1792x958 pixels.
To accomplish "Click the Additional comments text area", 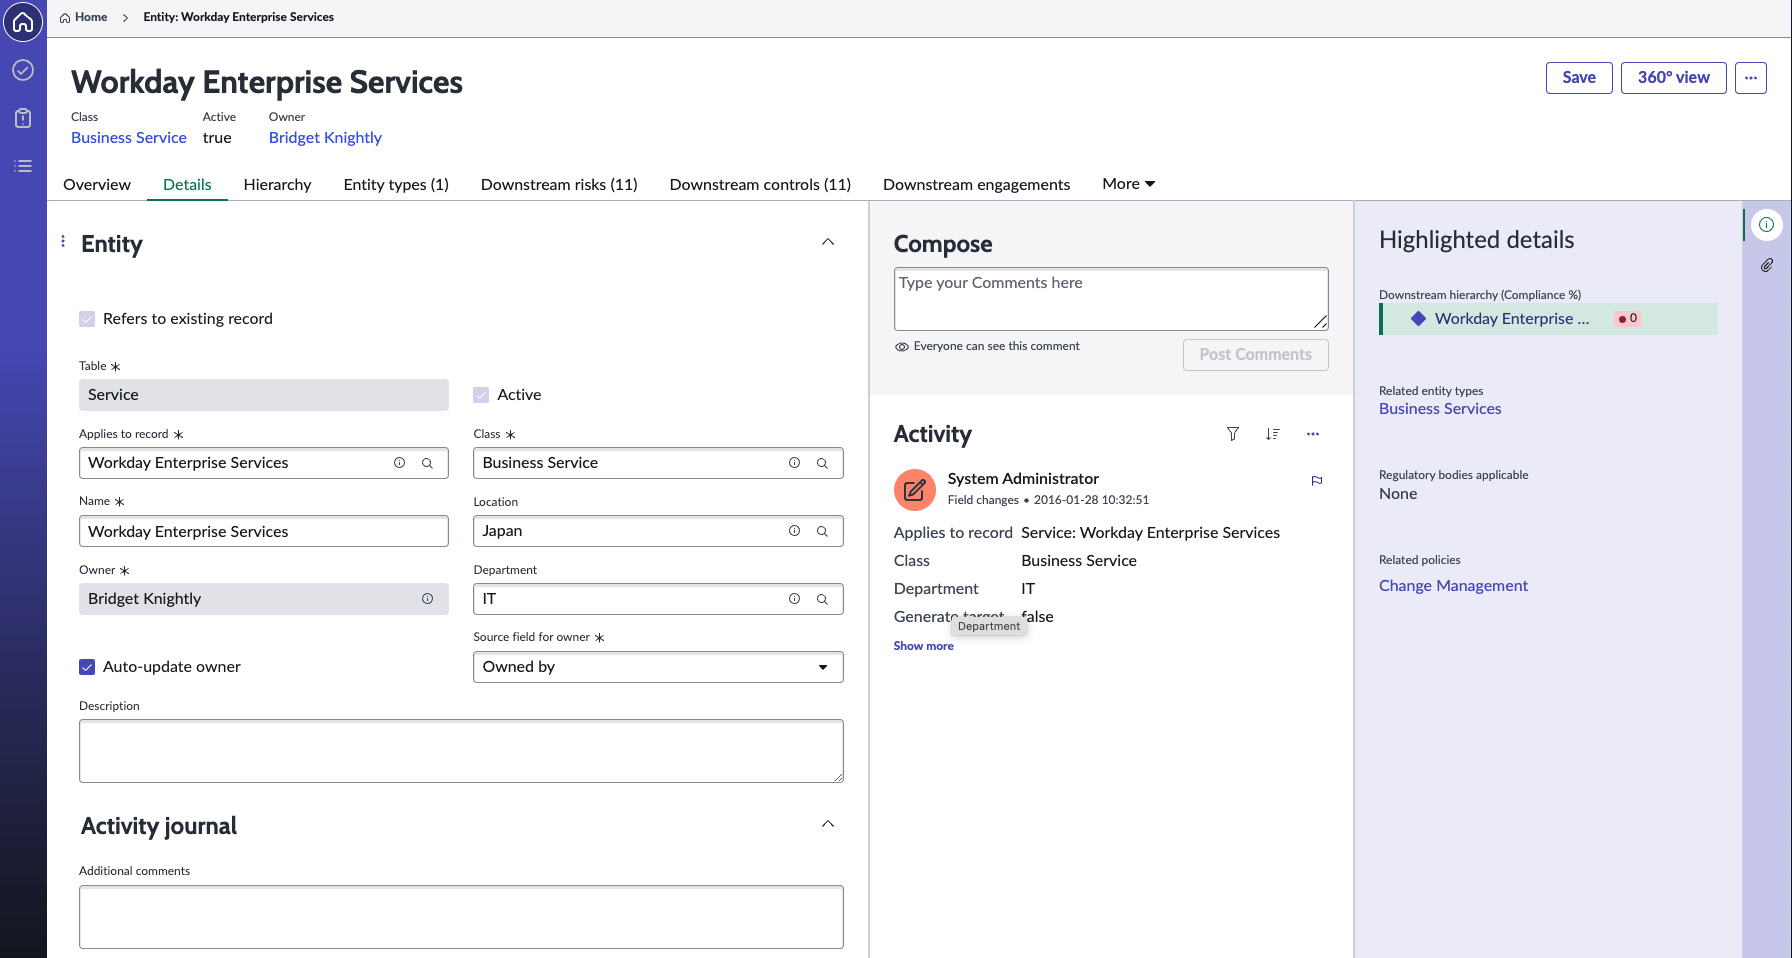I will tap(461, 917).
